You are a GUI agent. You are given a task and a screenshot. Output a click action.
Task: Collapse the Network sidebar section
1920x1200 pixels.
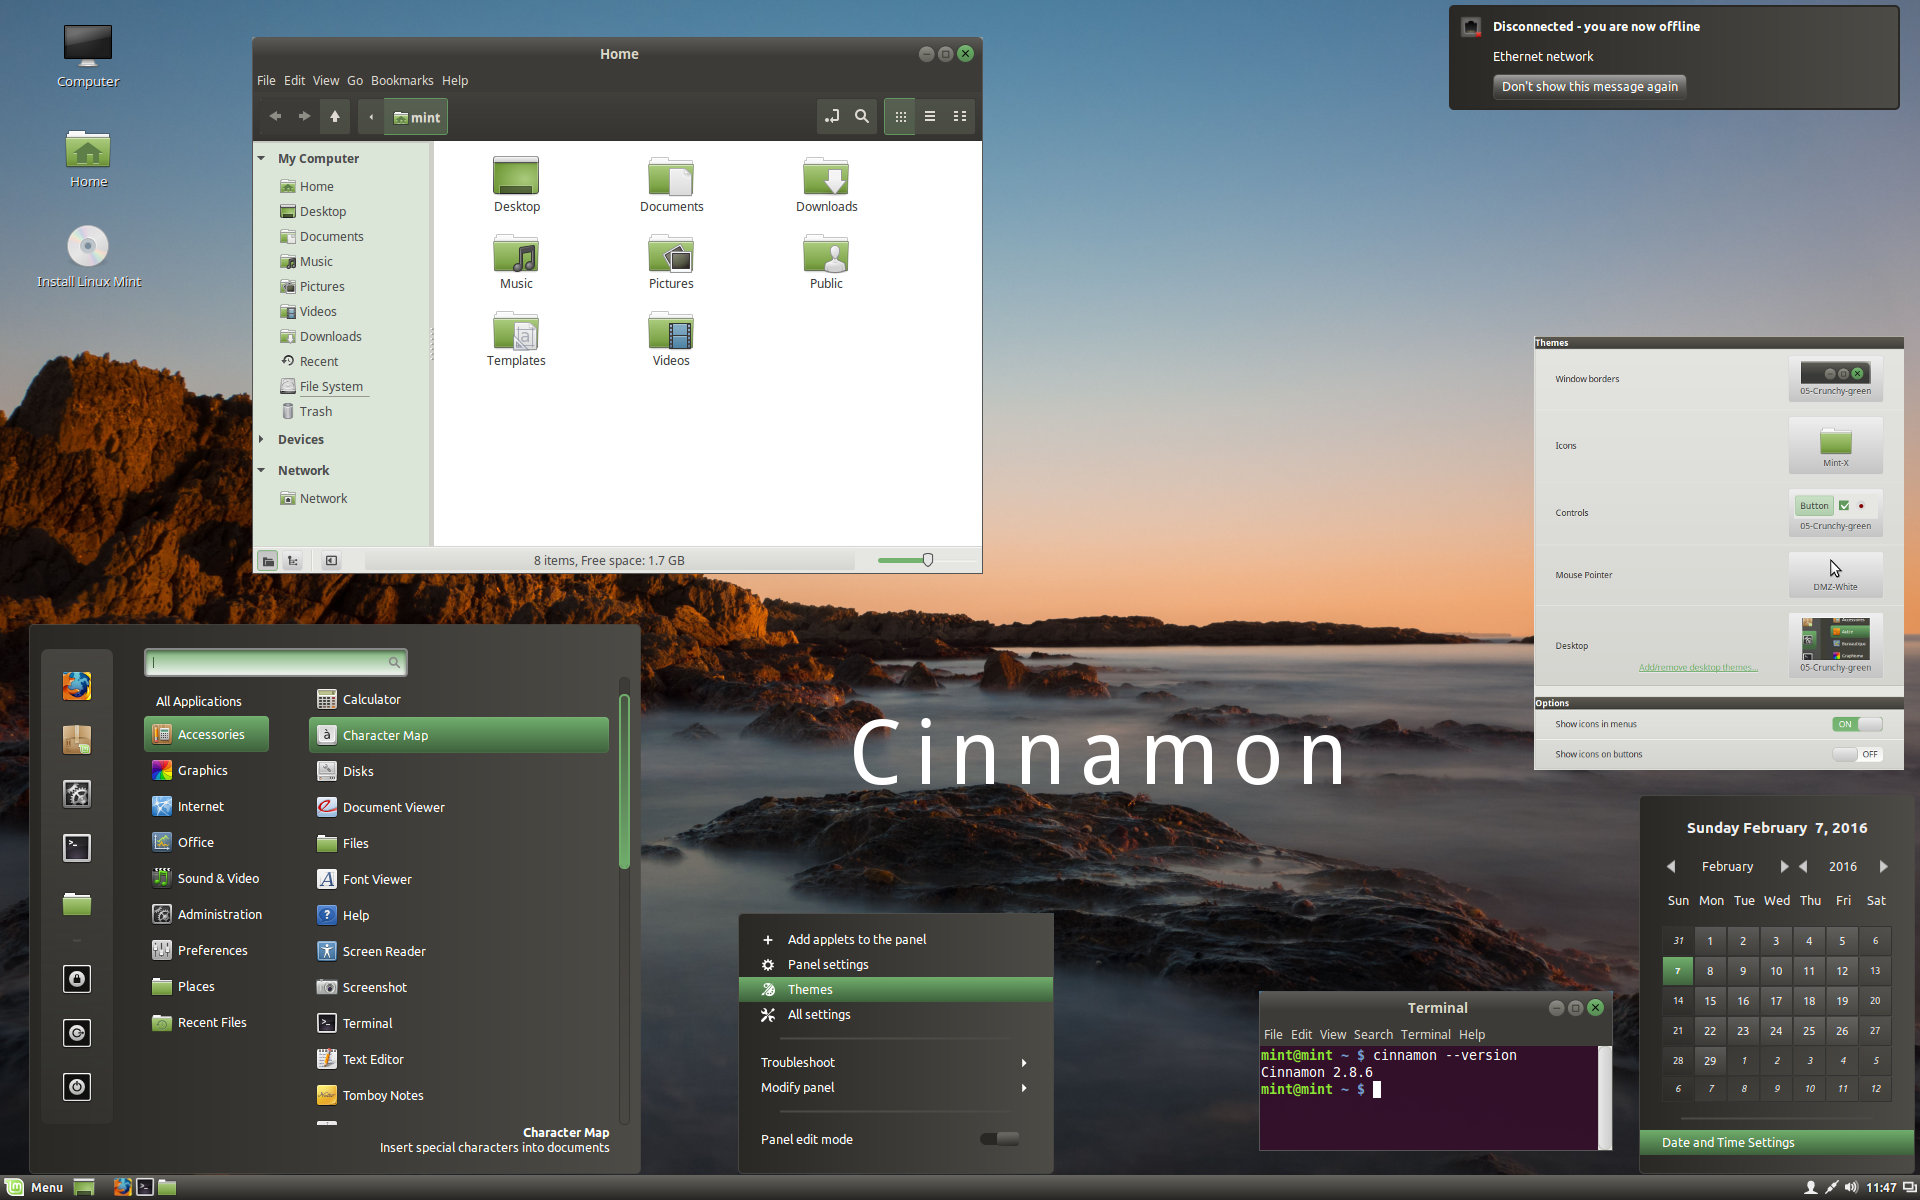coord(262,470)
